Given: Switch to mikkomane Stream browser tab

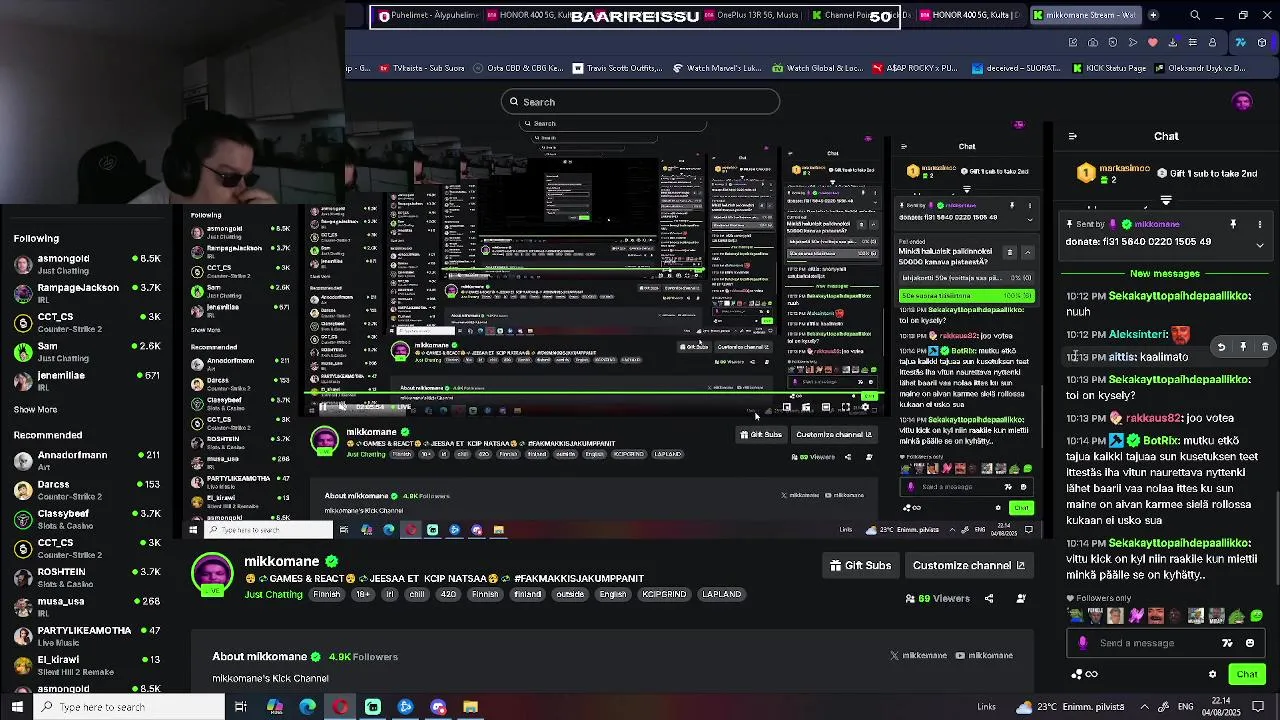Looking at the screenshot, I should pos(1086,15).
